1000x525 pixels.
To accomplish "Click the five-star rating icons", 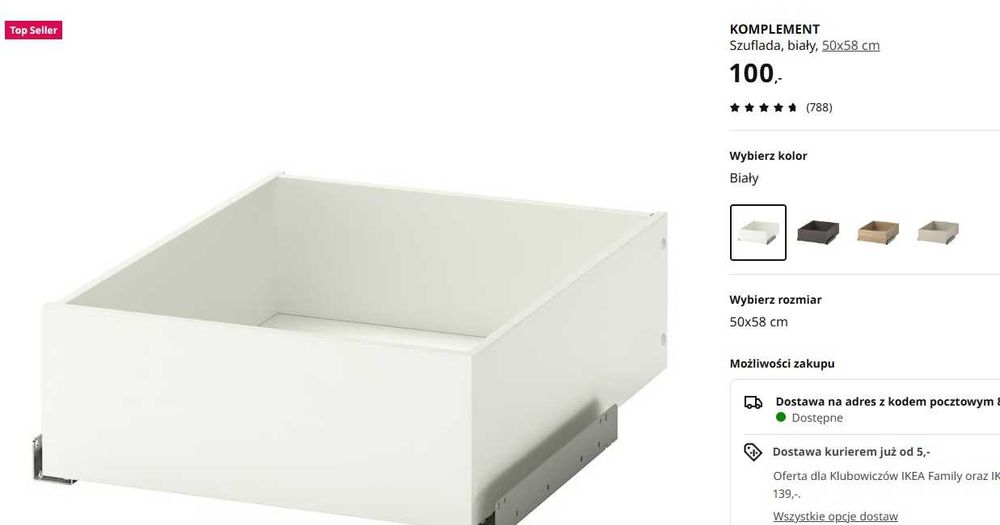I will pyautogui.click(x=763, y=107).
